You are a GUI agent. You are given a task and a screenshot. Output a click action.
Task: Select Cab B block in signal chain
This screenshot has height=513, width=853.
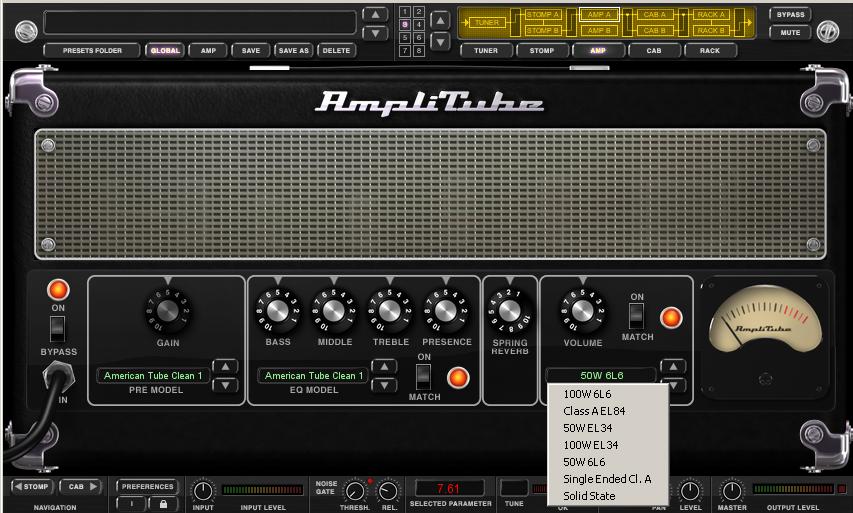tap(654, 30)
